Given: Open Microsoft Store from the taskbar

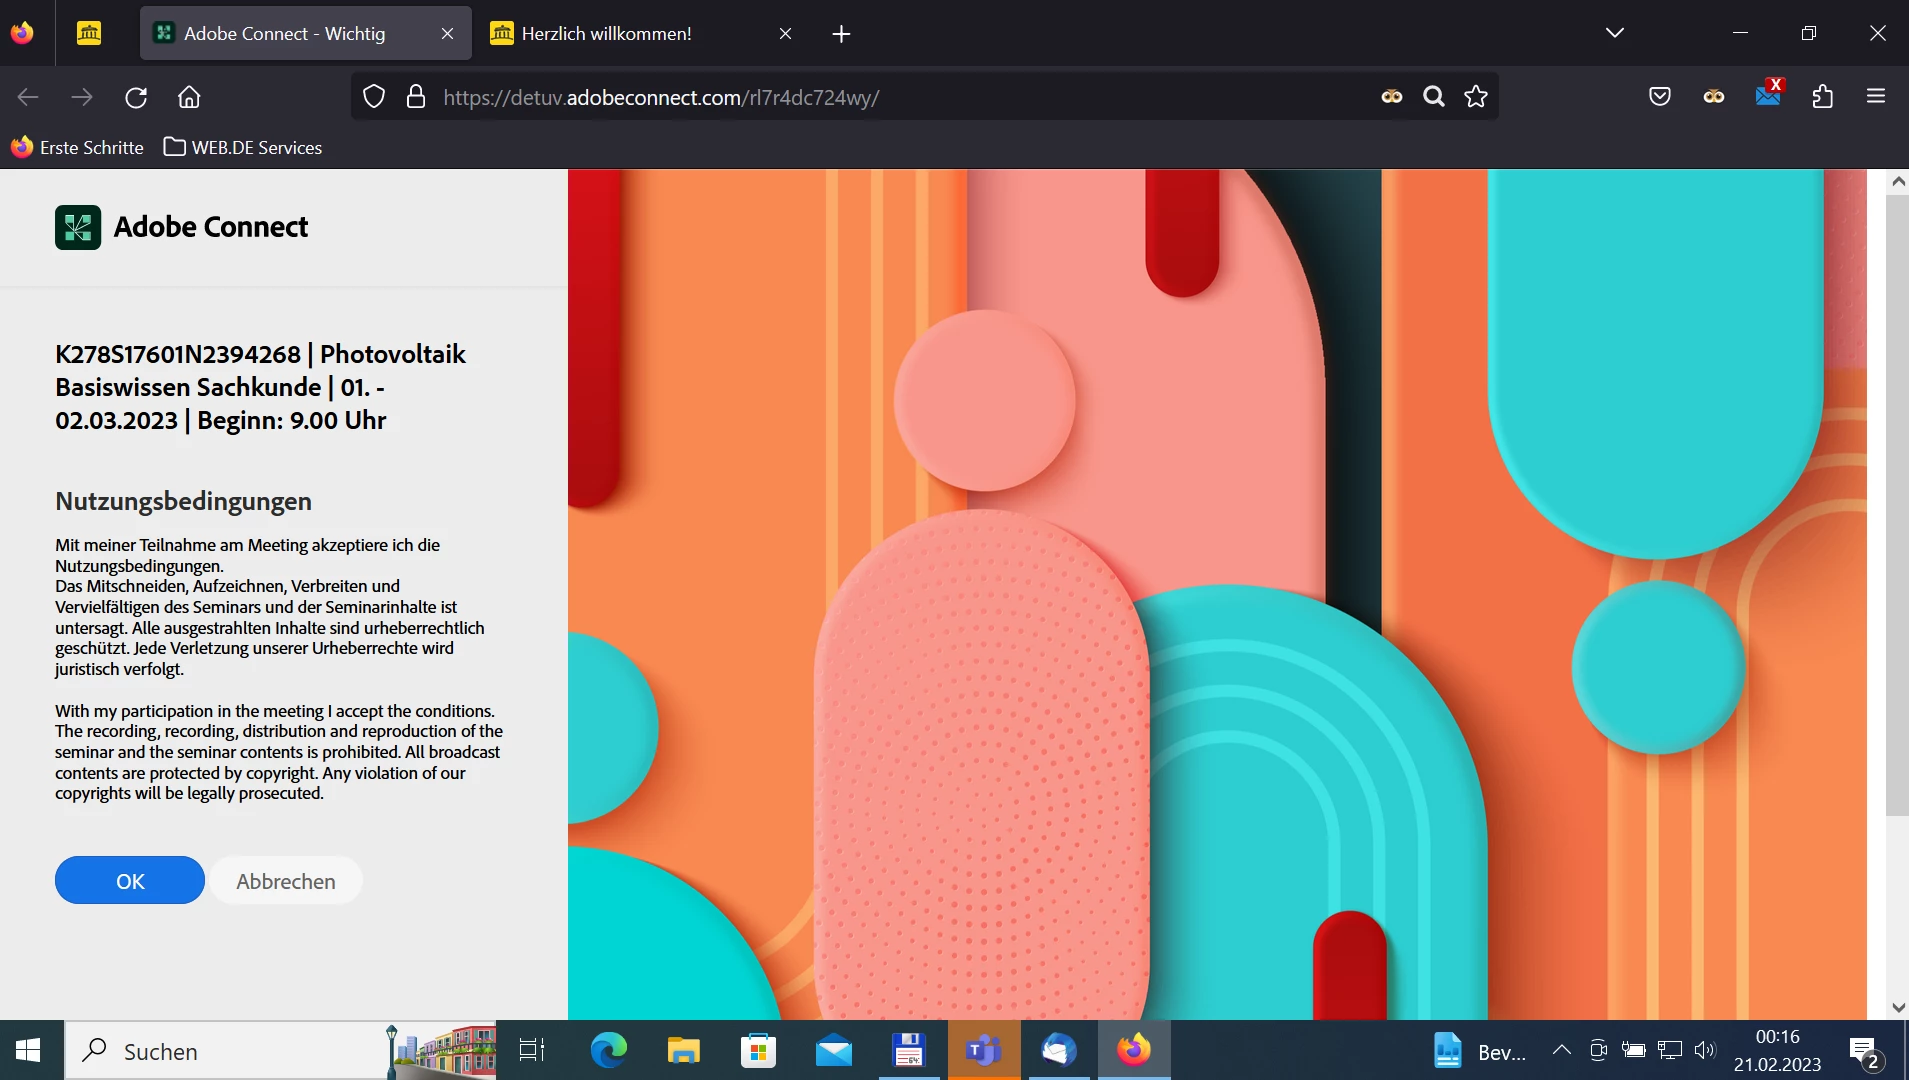Looking at the screenshot, I should 758,1050.
